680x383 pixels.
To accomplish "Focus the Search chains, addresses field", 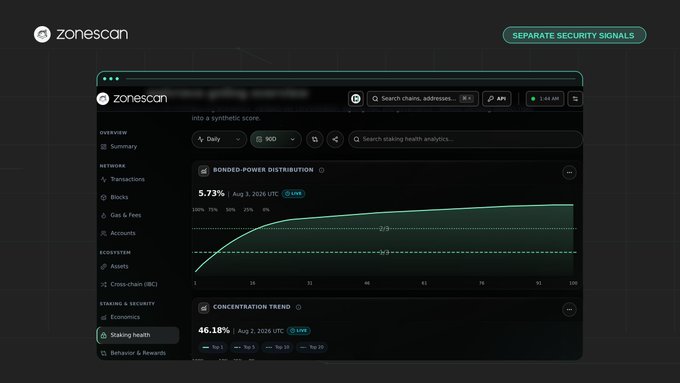I will [x=423, y=99].
